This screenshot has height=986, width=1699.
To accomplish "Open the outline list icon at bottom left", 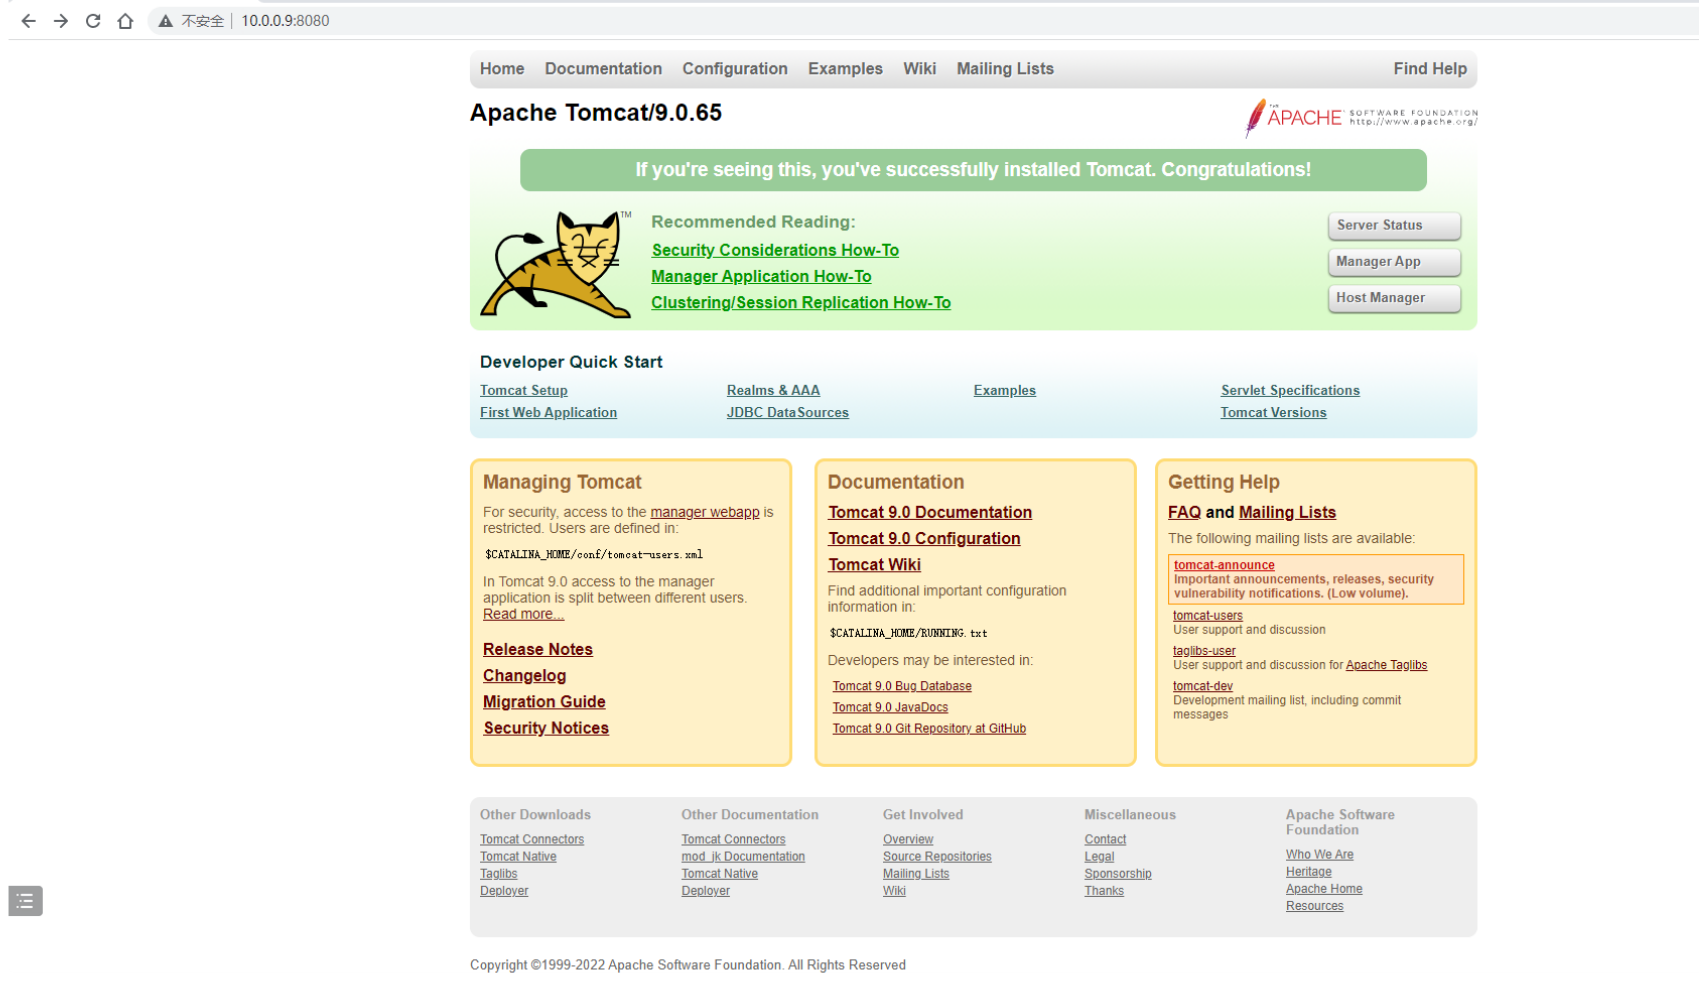I will [25, 901].
